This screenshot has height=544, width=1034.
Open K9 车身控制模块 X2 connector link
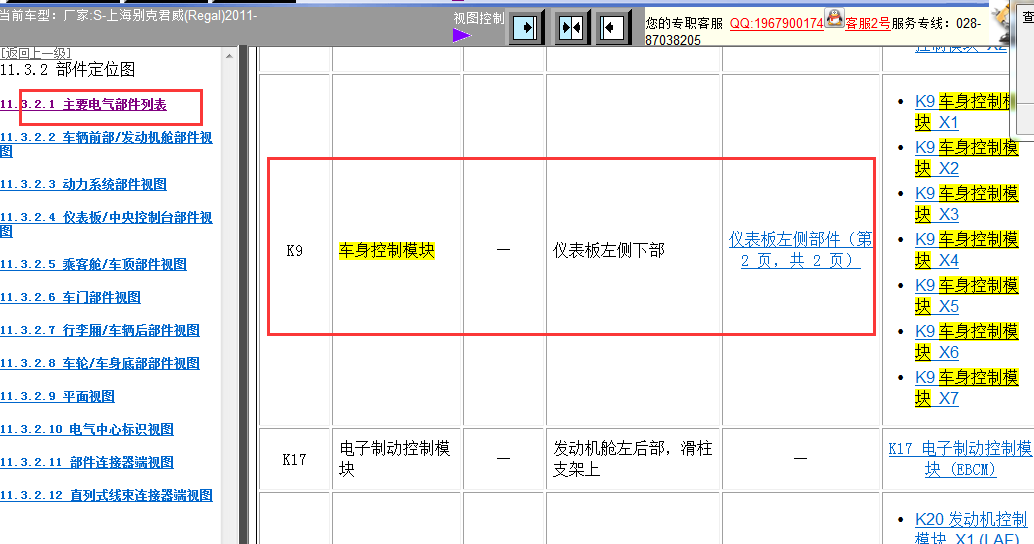pos(967,158)
